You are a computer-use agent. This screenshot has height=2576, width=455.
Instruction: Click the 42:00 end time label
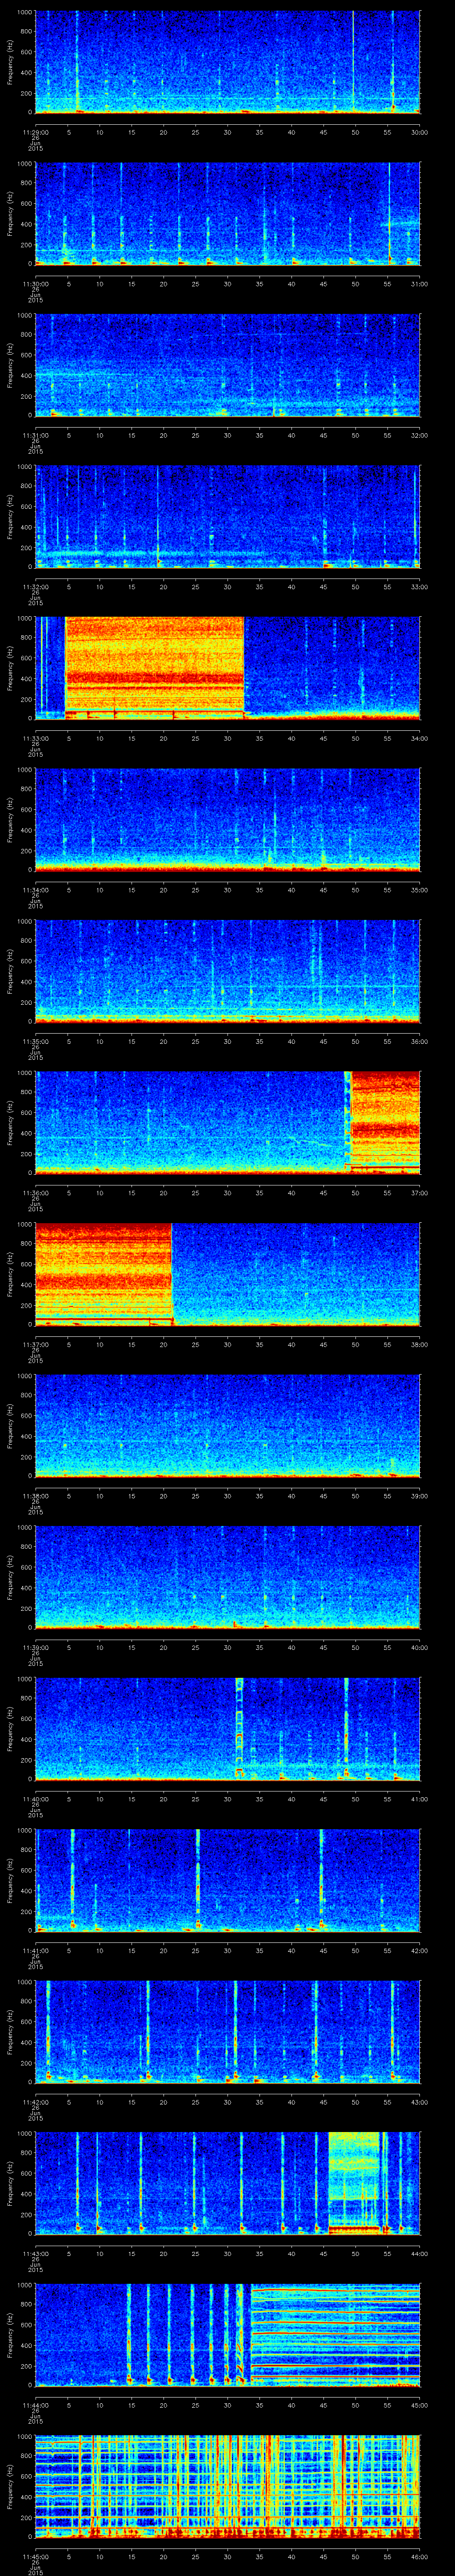click(419, 1950)
